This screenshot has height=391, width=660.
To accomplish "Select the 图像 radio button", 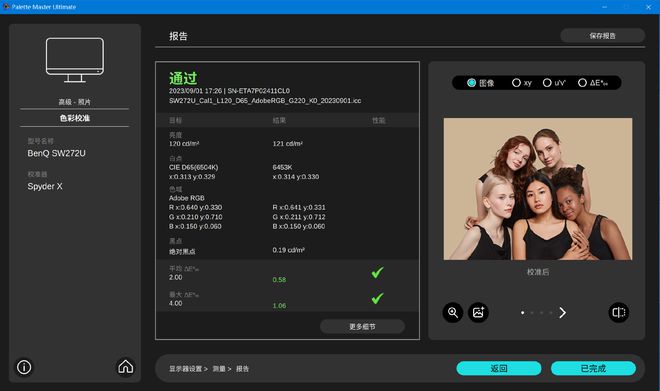I will tap(471, 83).
